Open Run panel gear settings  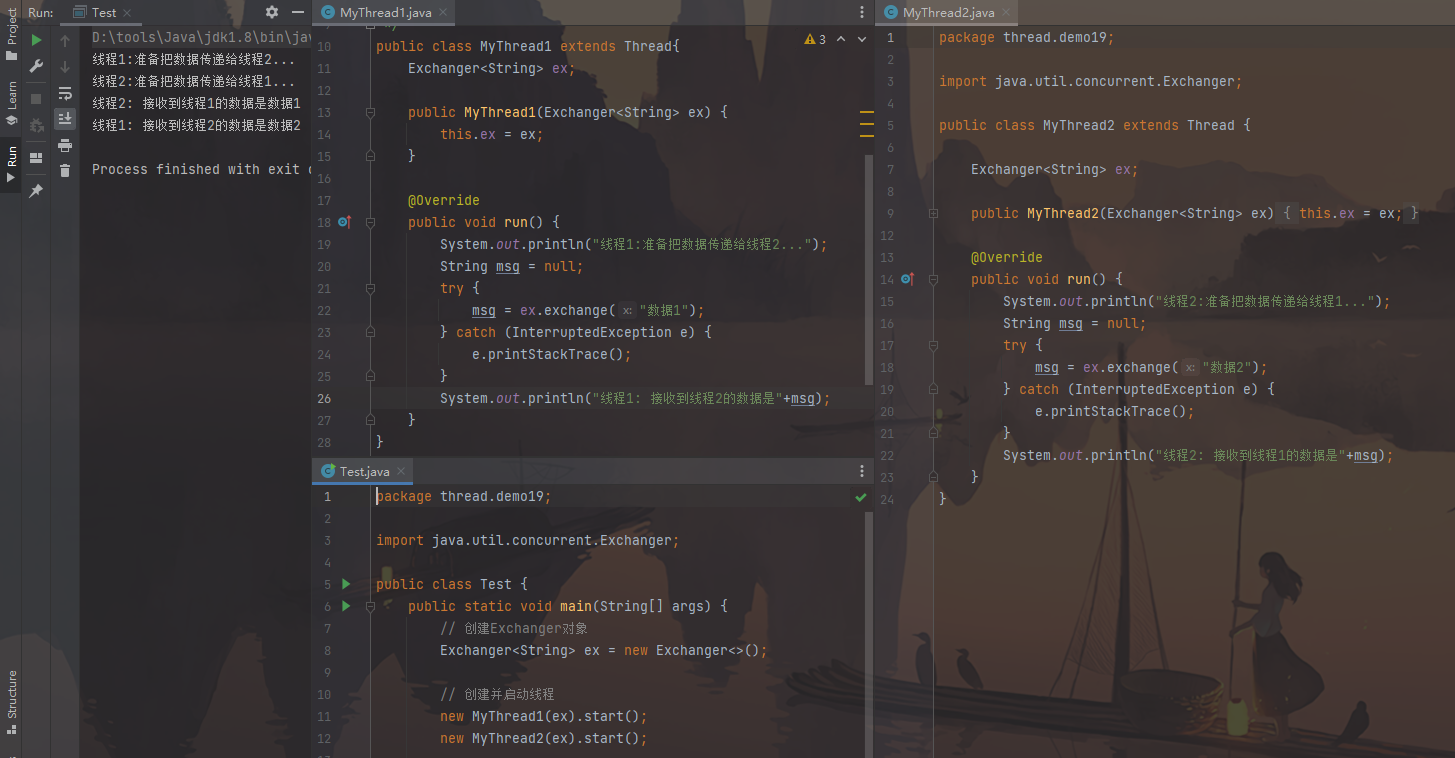272,13
